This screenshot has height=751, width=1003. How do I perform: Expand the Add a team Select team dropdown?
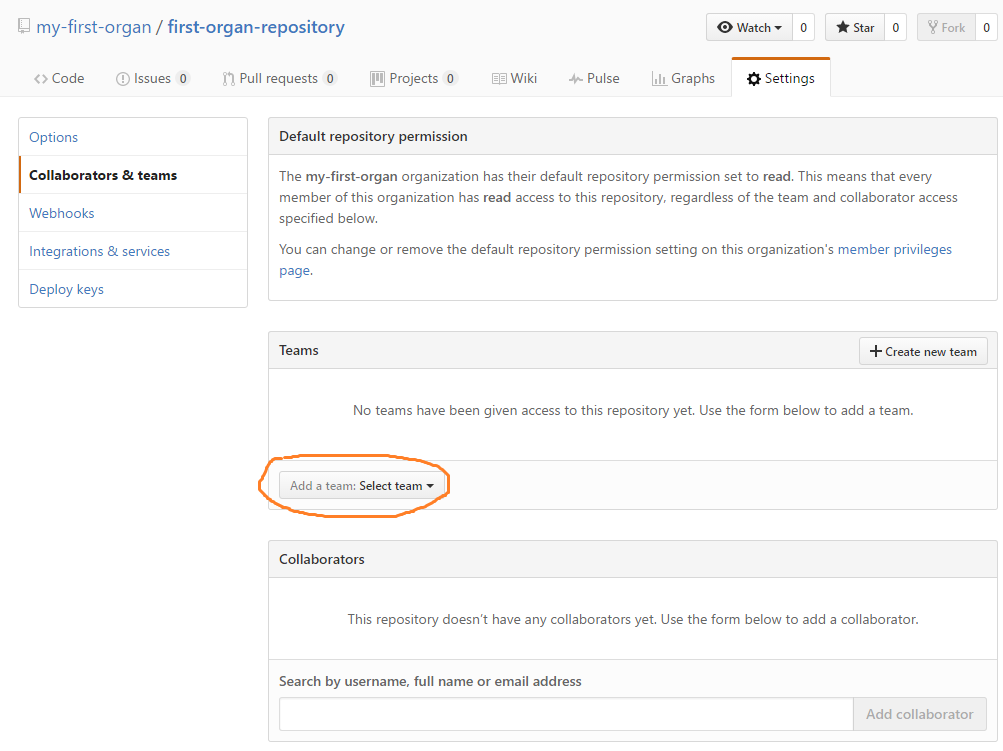pos(361,486)
